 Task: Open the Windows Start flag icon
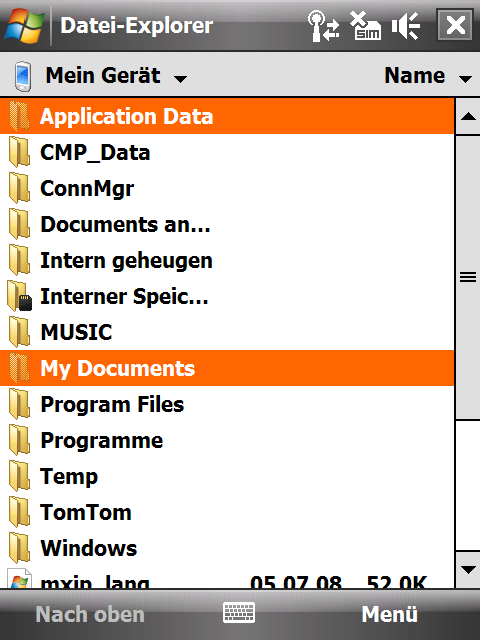tap(24, 25)
